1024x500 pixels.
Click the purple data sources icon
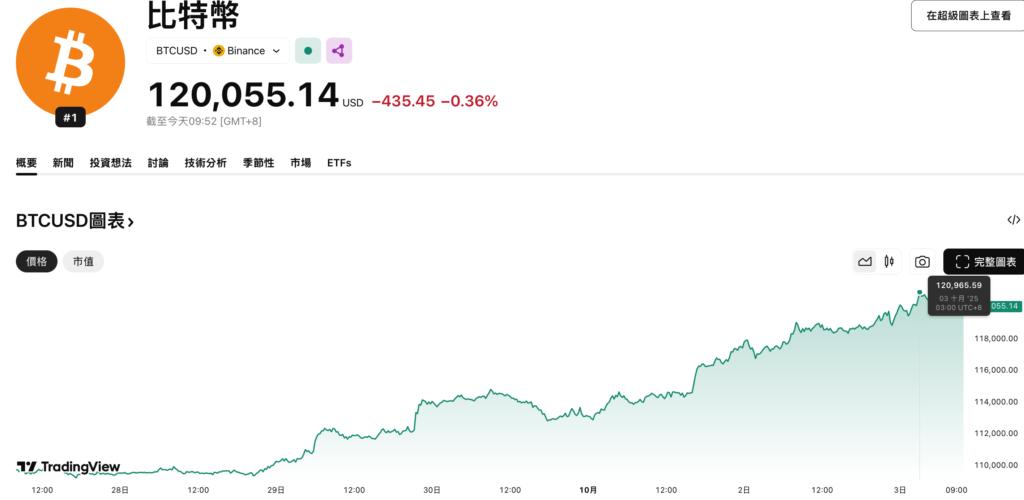[339, 51]
